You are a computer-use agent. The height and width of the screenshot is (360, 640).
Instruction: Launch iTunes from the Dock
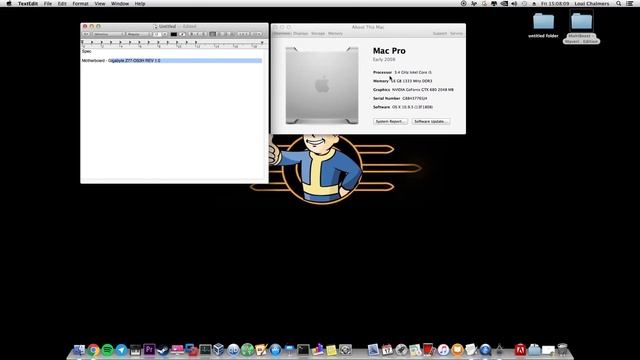pyautogui.click(x=443, y=350)
